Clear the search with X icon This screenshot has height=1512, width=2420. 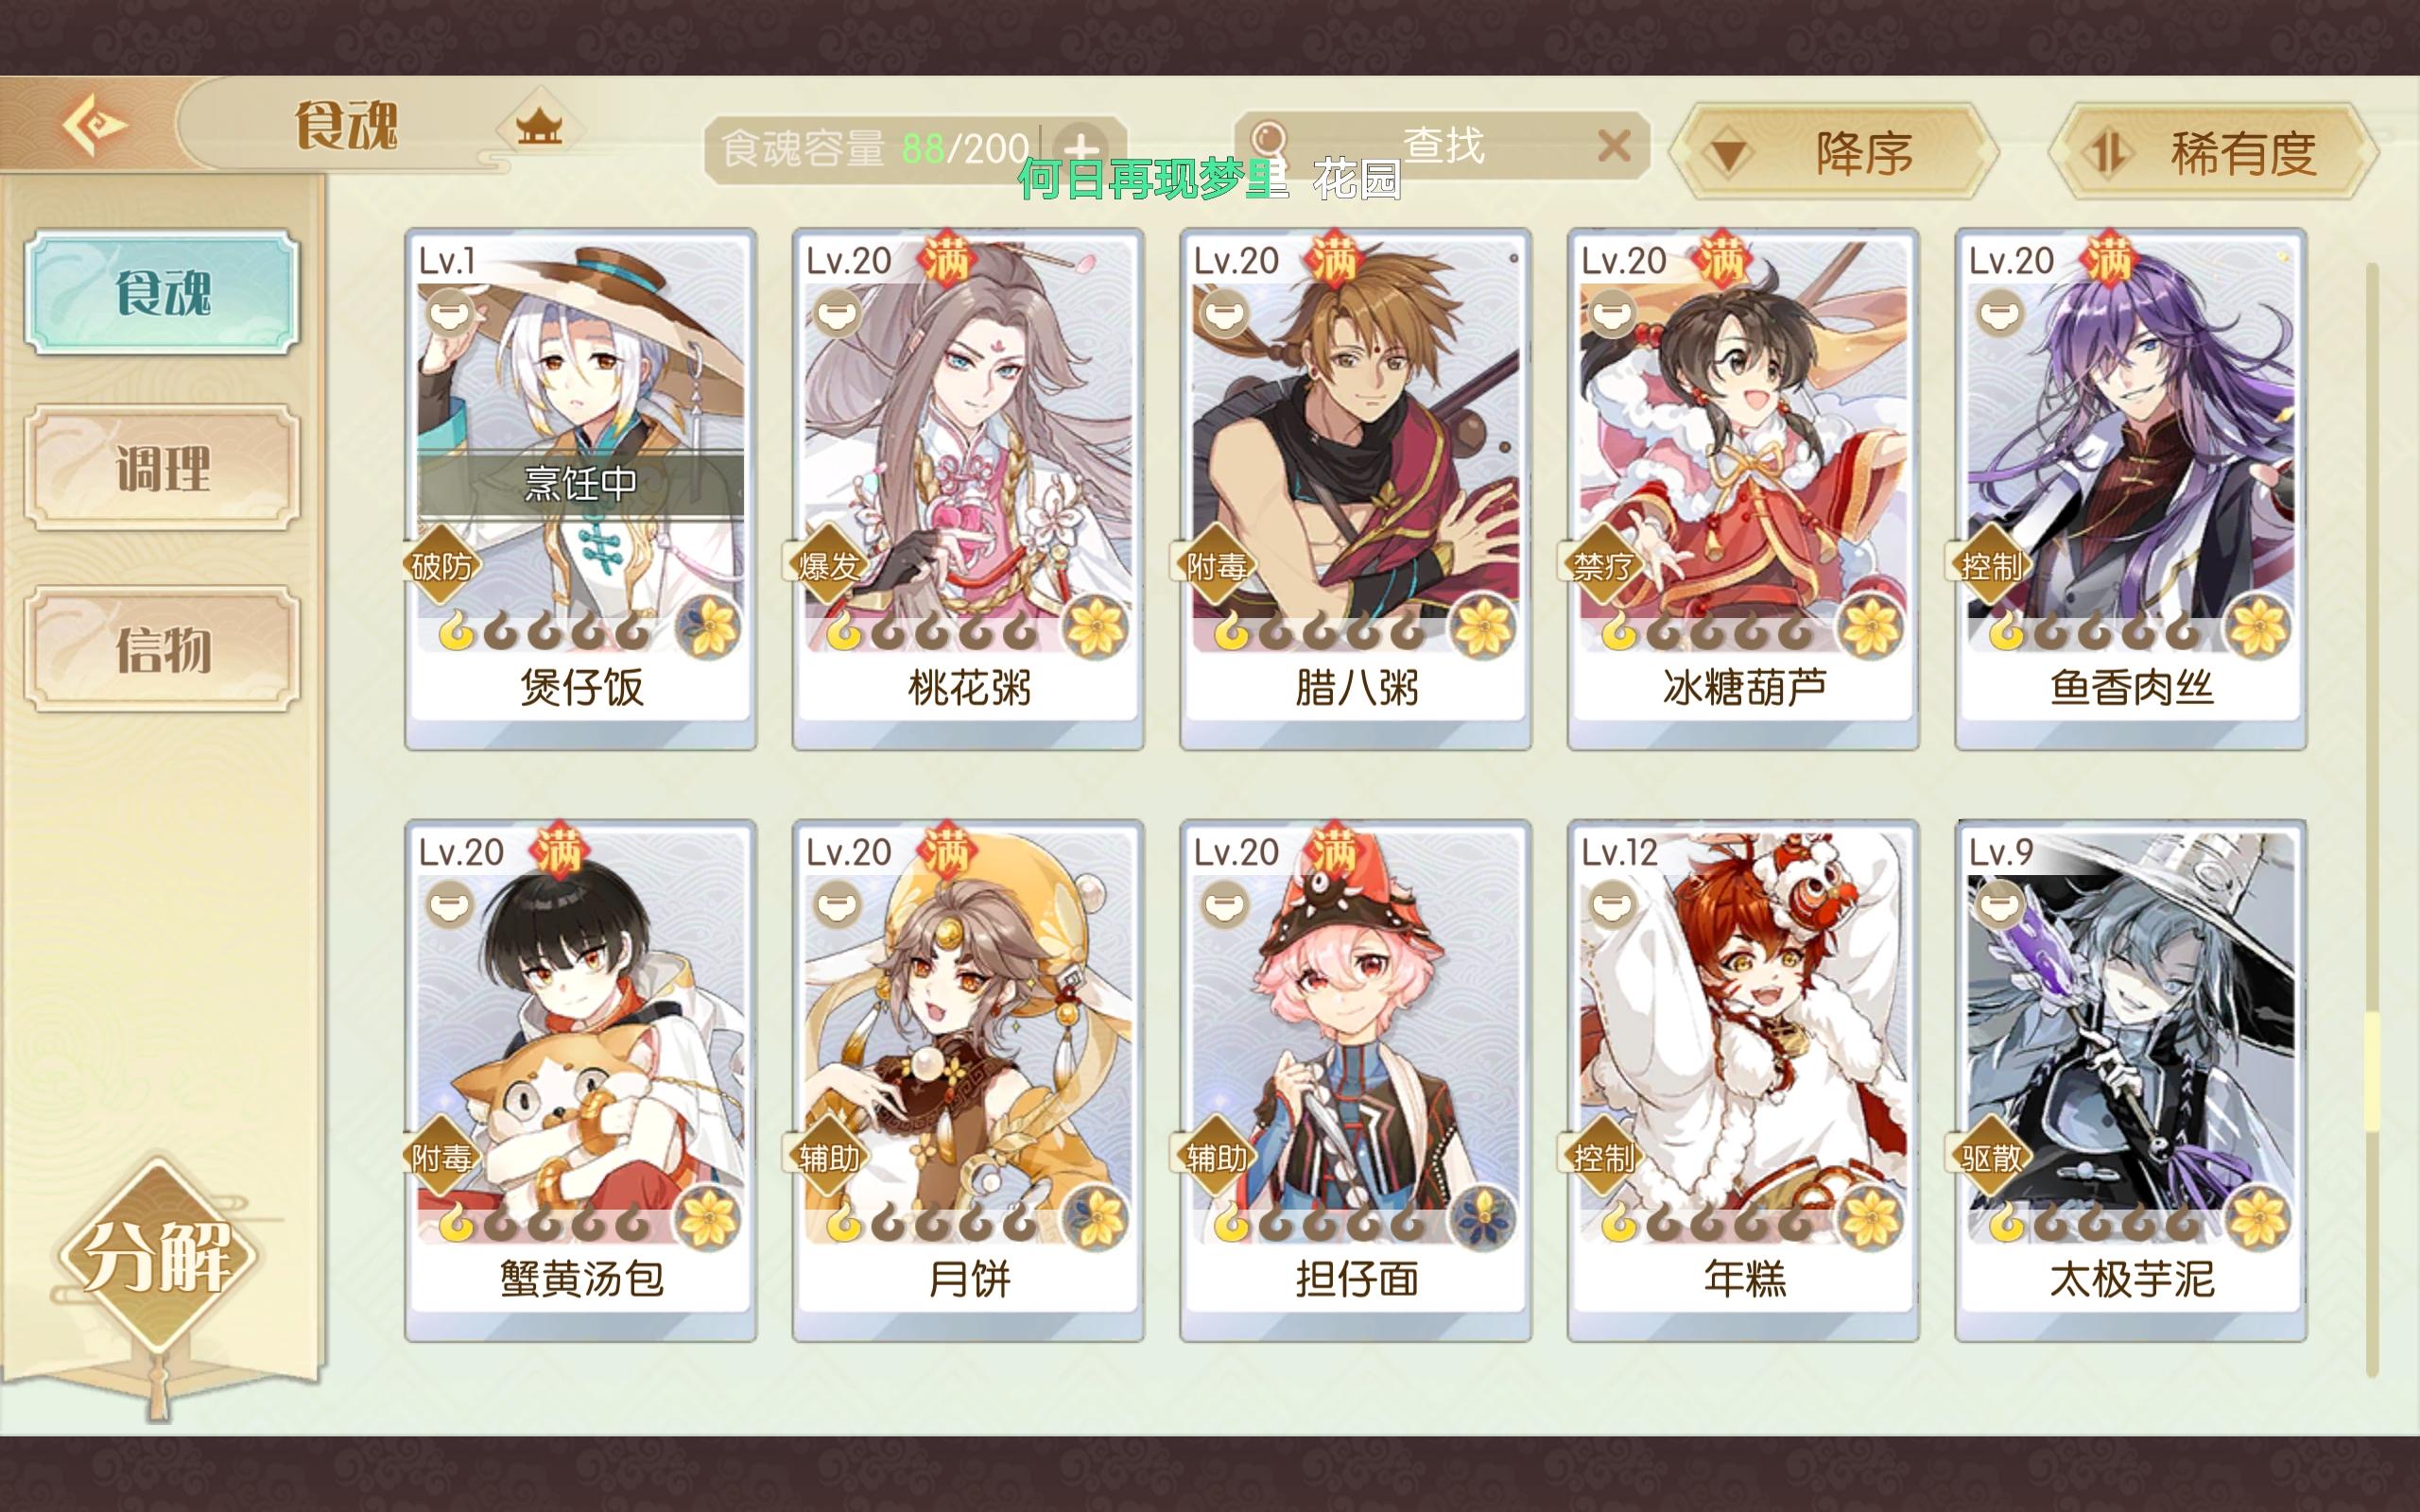coord(1614,147)
